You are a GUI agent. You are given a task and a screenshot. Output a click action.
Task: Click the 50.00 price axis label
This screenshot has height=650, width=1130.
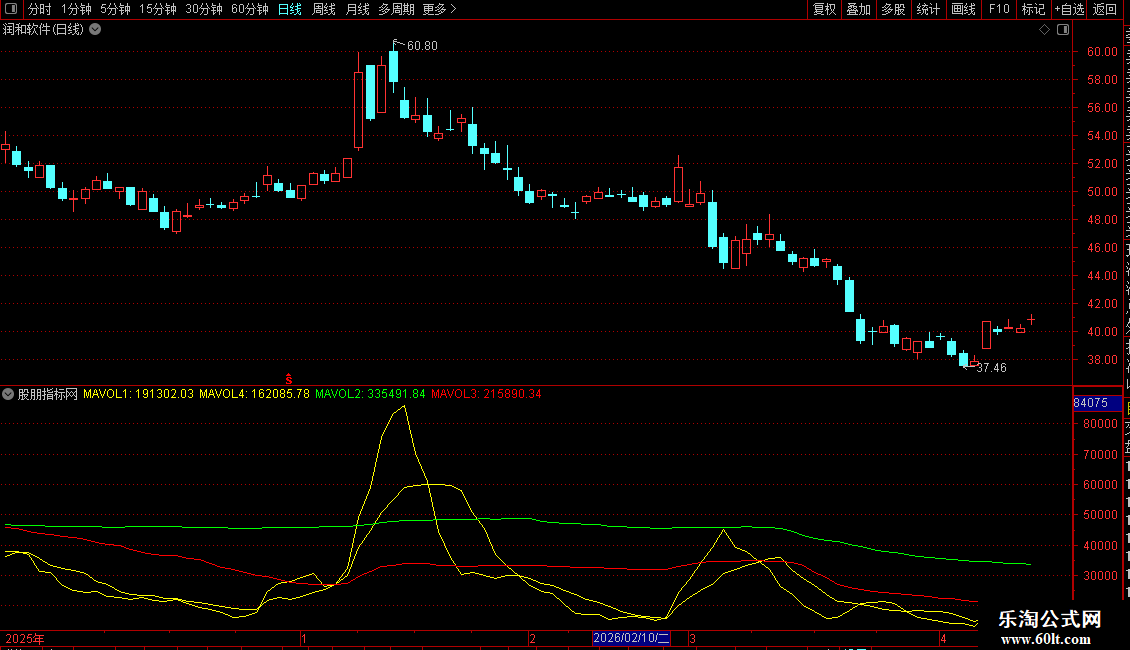1102,192
